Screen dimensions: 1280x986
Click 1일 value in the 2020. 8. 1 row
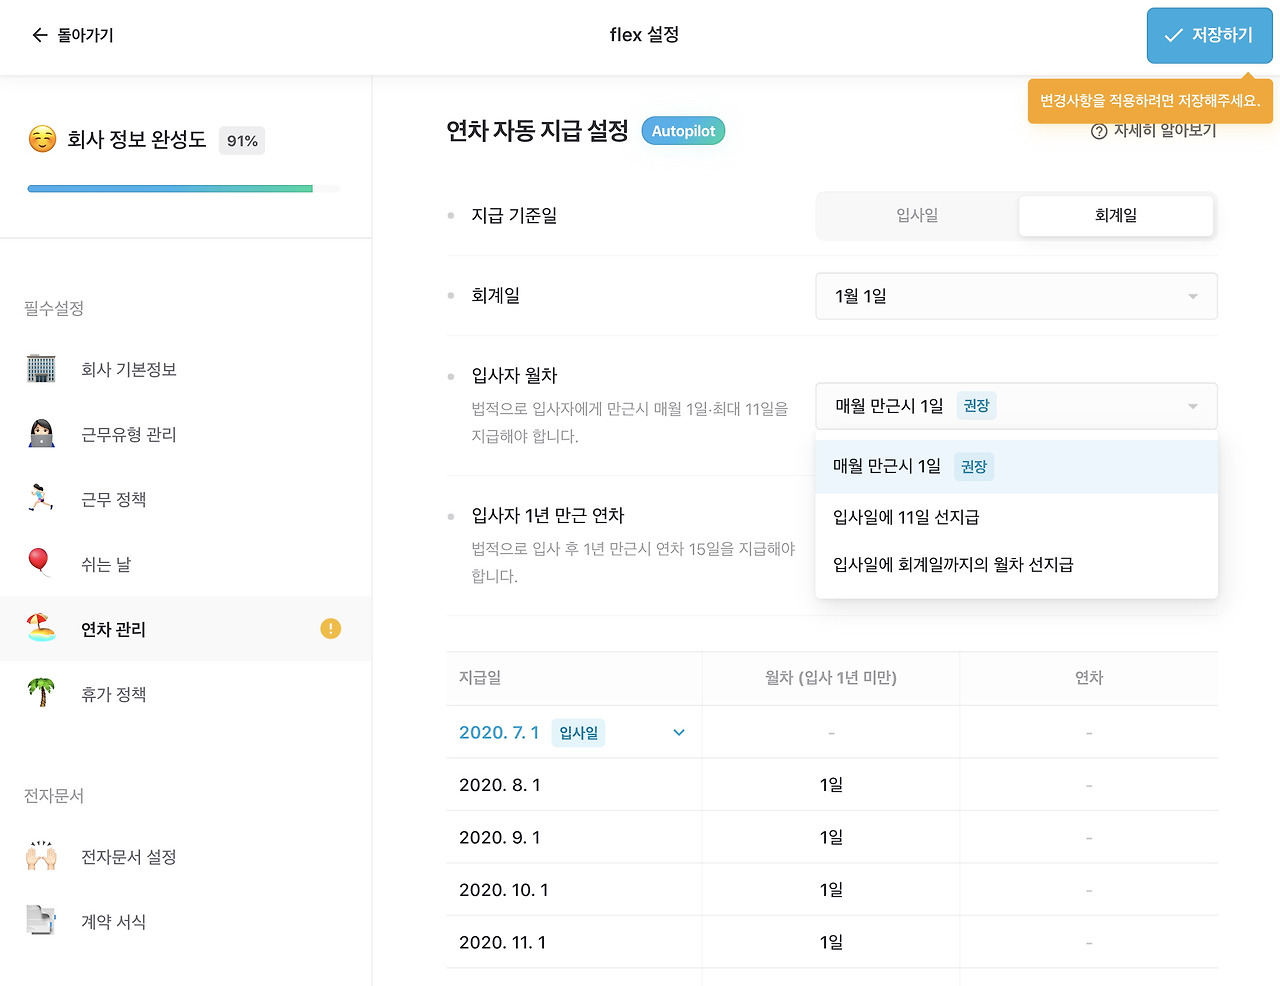click(x=831, y=785)
